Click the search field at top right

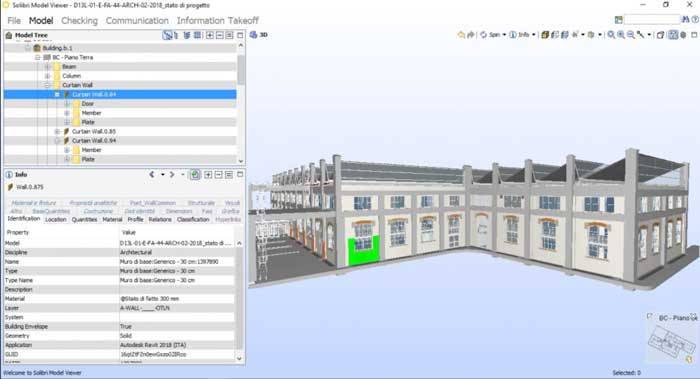pyautogui.click(x=651, y=20)
